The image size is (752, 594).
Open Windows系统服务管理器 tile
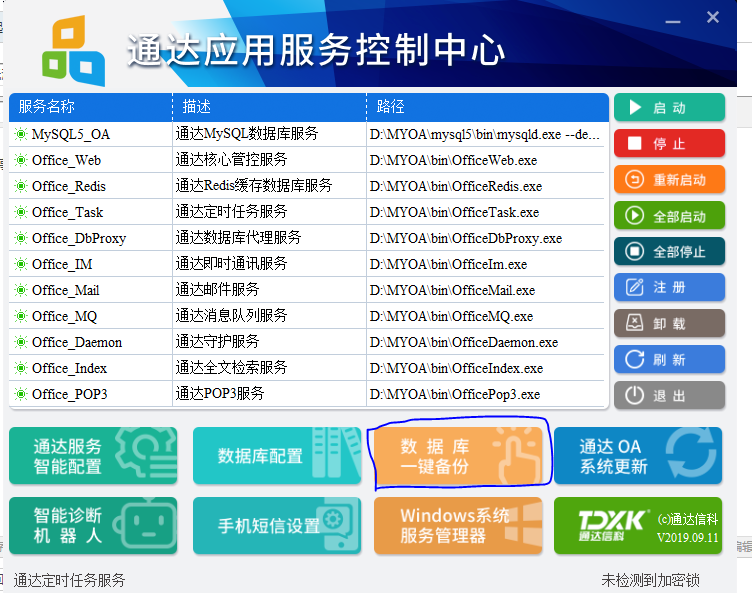coord(458,525)
